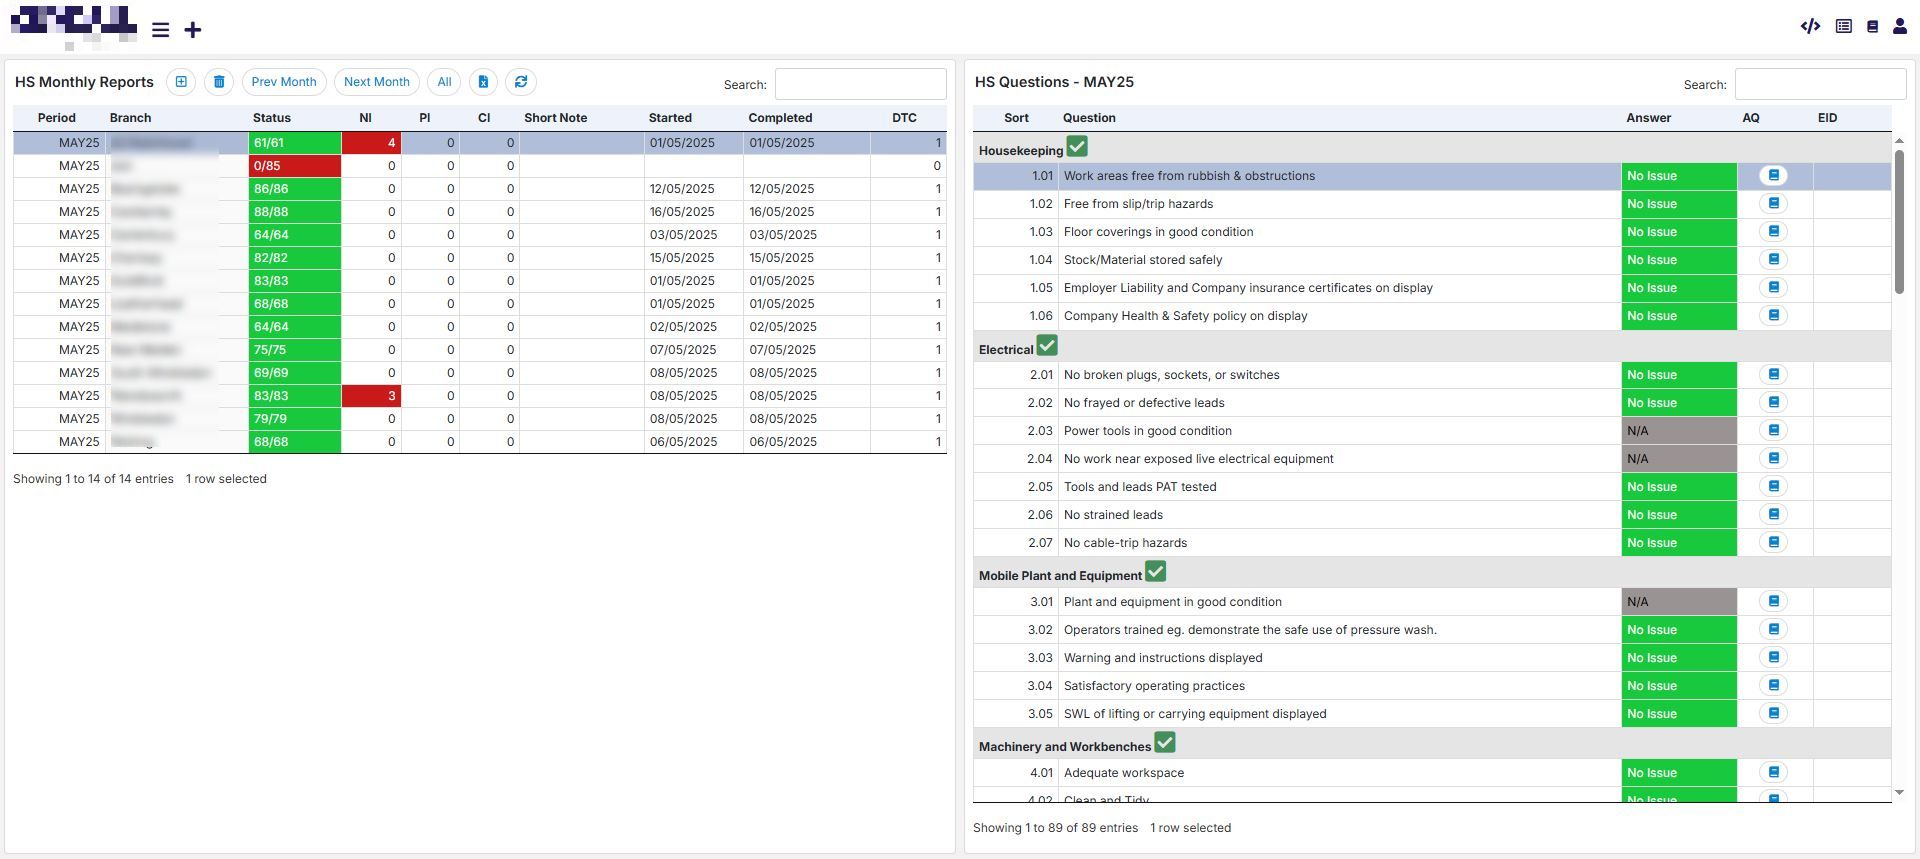This screenshot has width=1920, height=859.
Task: Toggle the Electrical section checkbox
Action: (1047, 346)
